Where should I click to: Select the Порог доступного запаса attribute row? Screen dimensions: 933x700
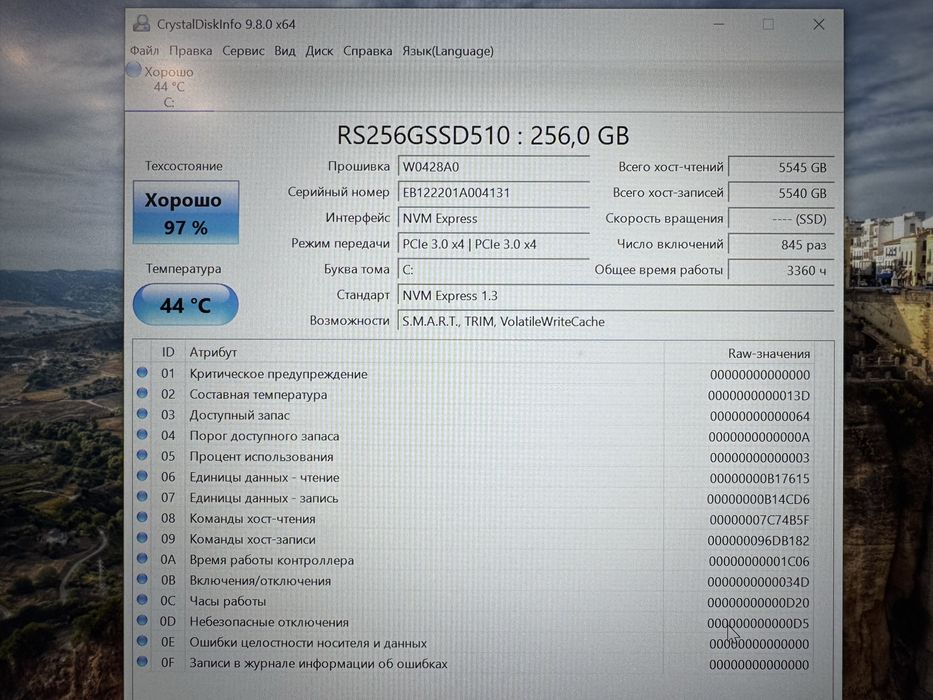[473, 436]
